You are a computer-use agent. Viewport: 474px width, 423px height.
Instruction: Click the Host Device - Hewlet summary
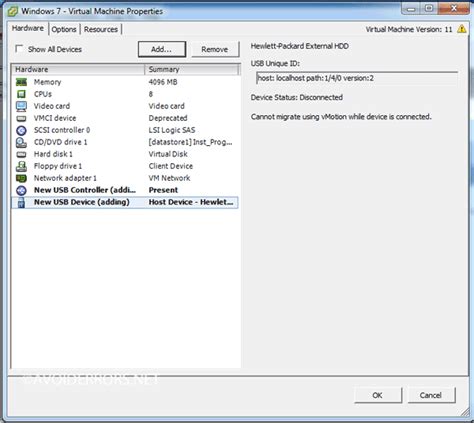191,202
